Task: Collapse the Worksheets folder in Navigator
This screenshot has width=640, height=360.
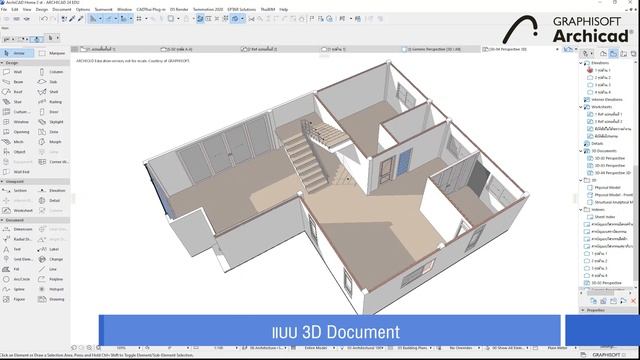Action: [581, 107]
